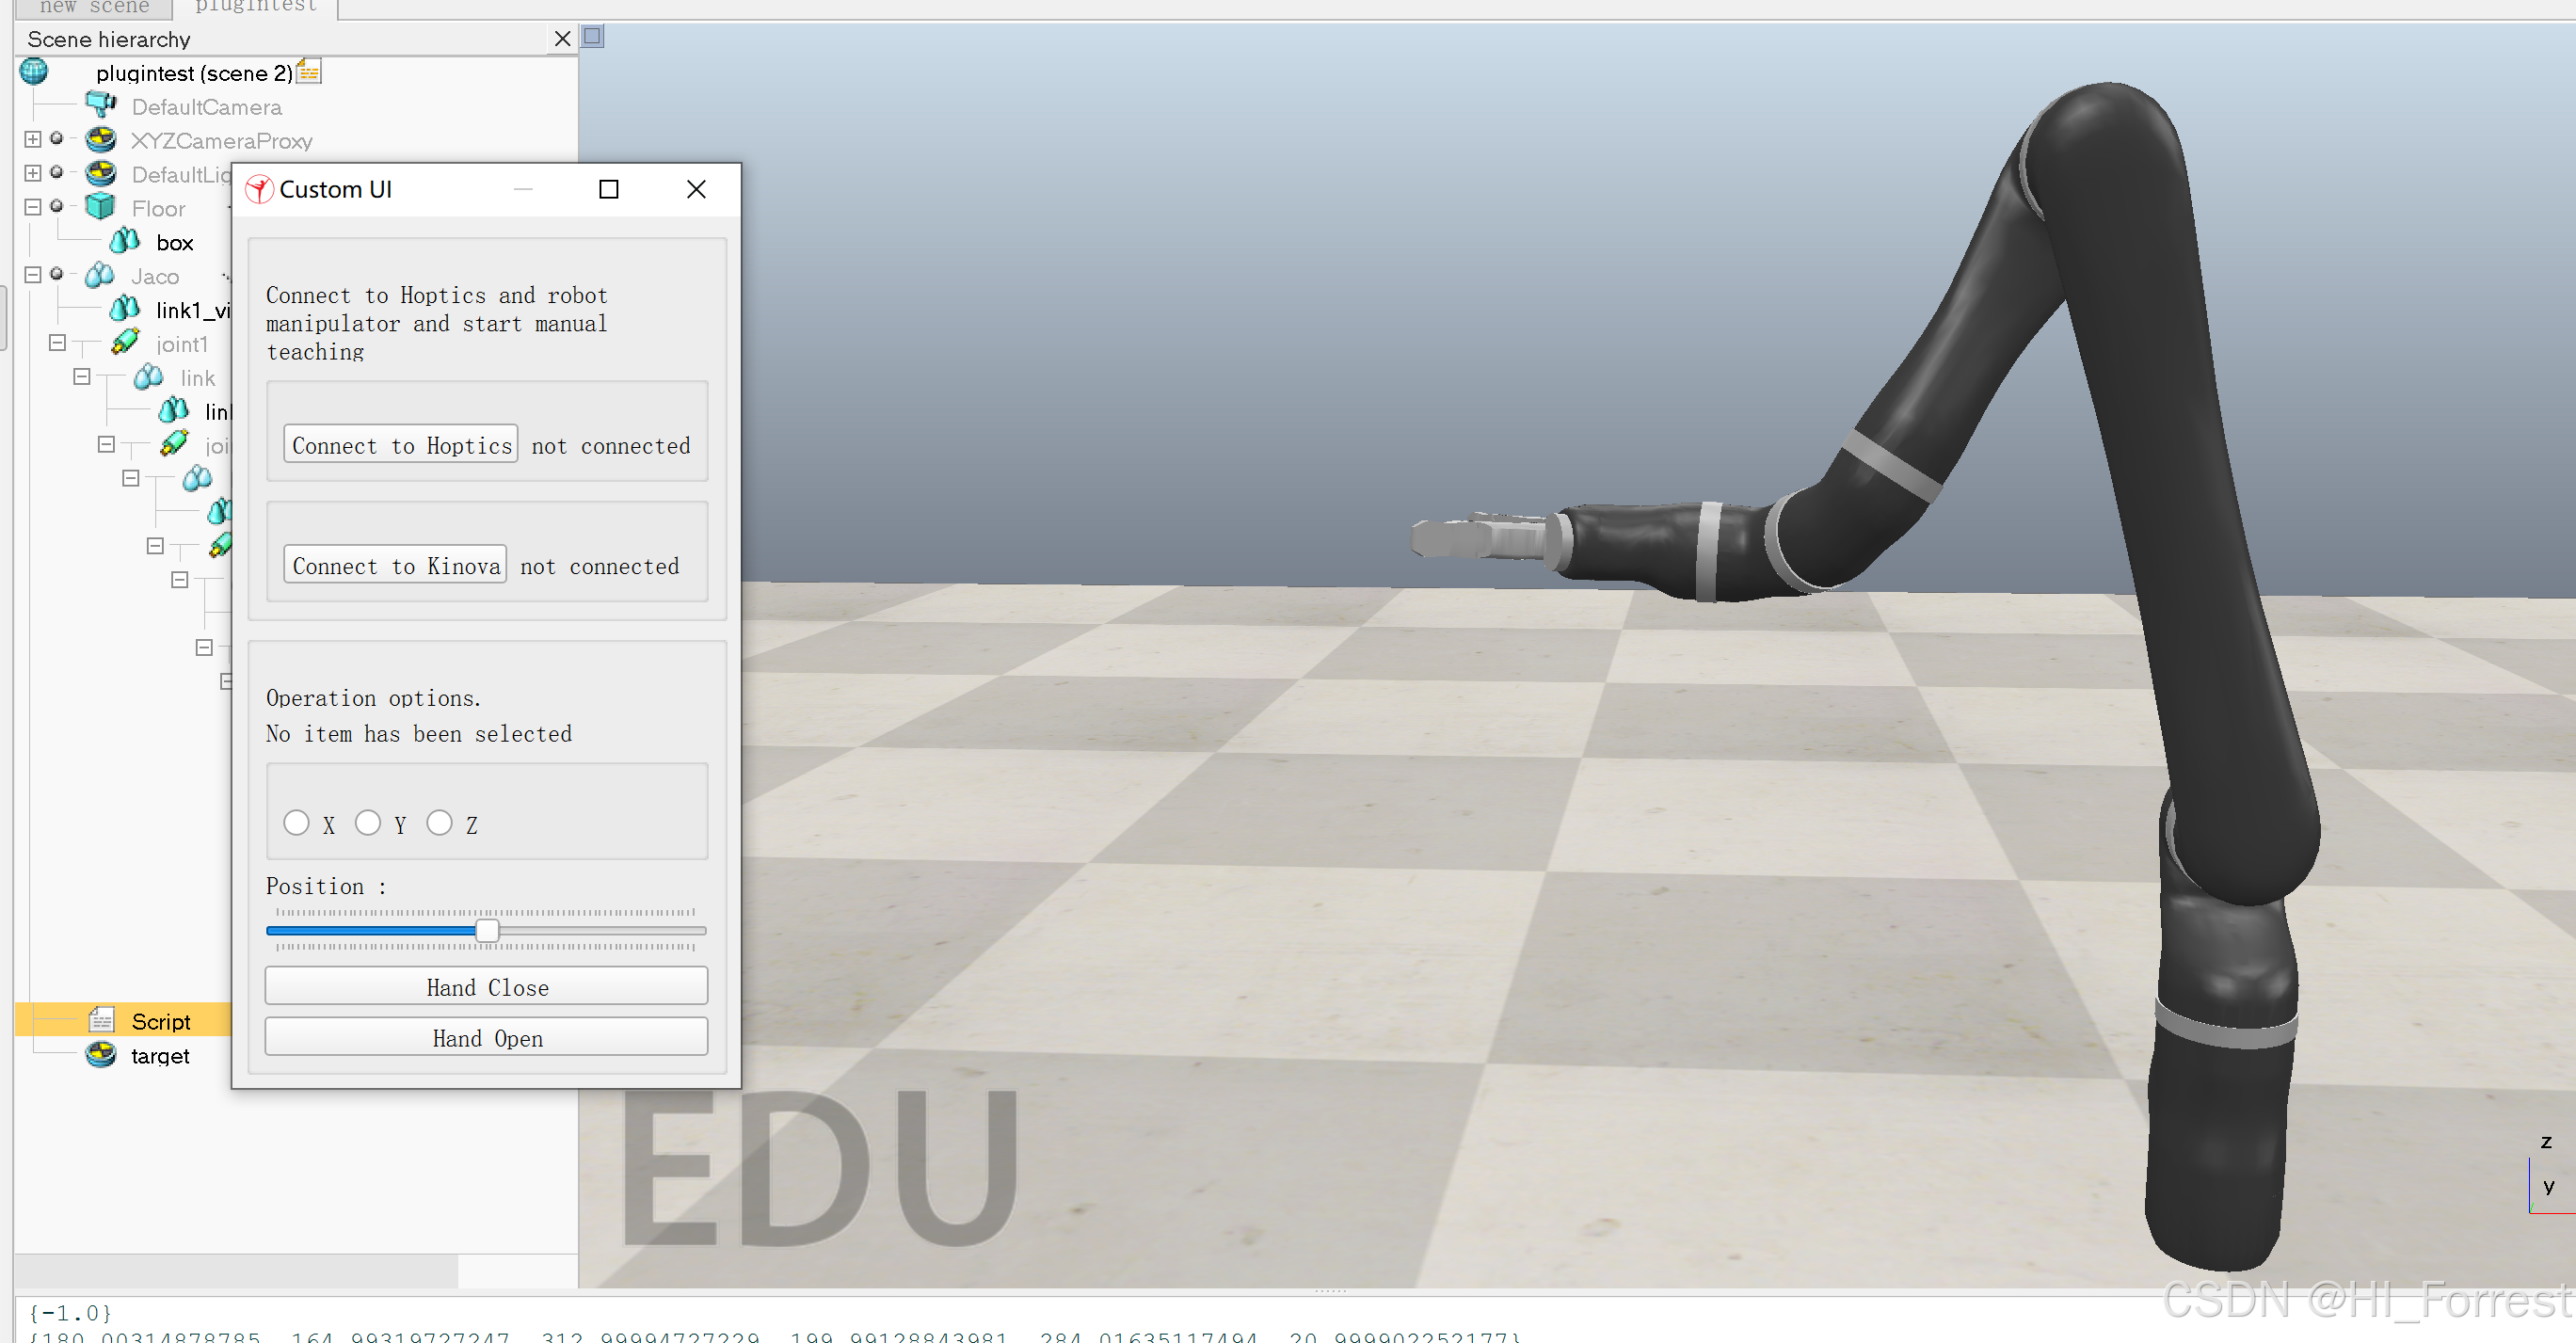Click the Floor label in hierarchy

pos(158,208)
